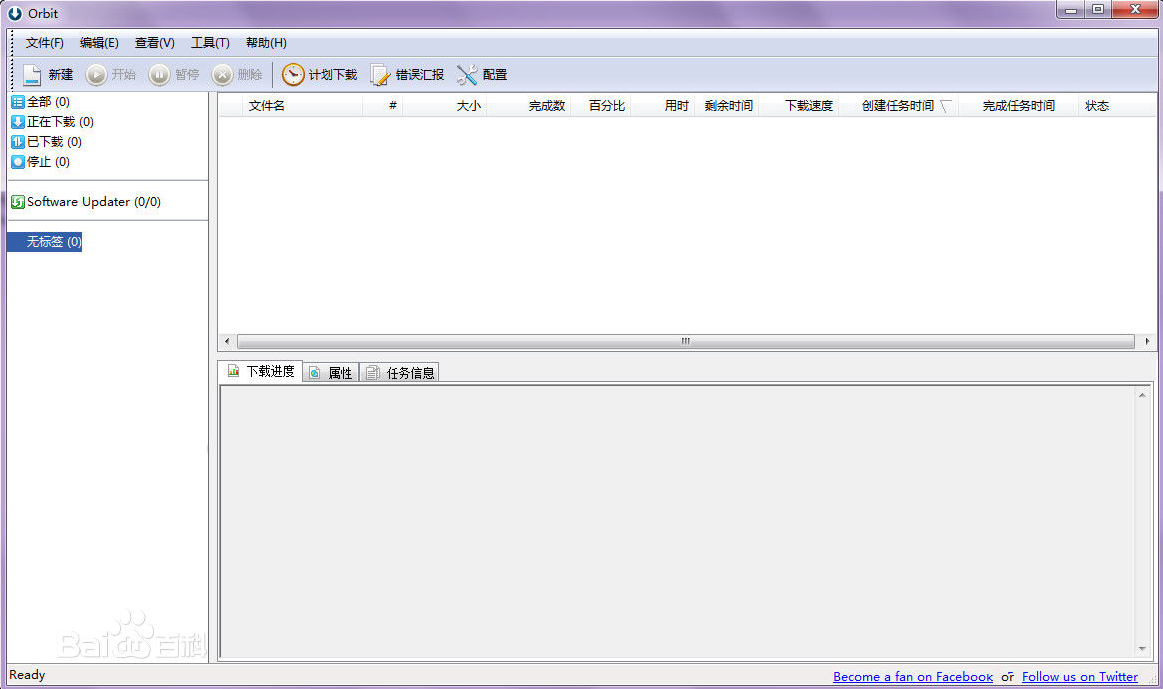Switch to the 下载进度 tab

pos(260,371)
